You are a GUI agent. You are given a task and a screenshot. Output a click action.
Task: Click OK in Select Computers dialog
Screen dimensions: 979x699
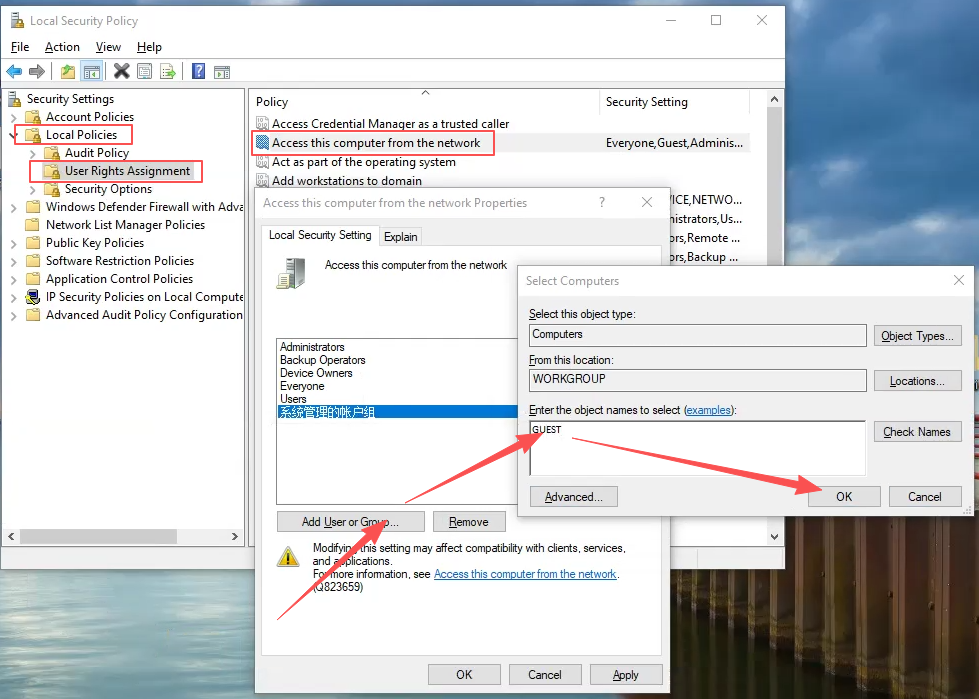(844, 497)
